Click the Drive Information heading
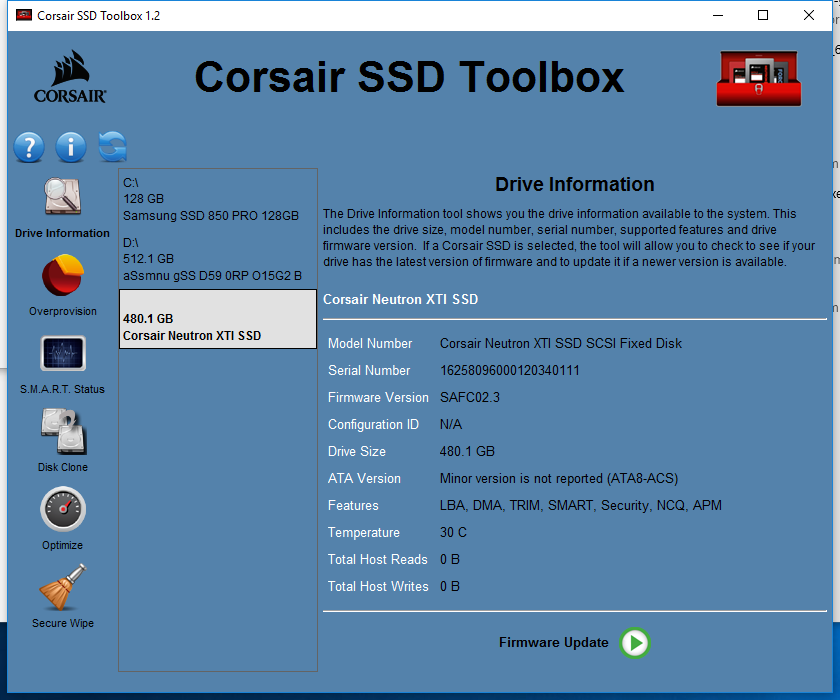The width and height of the screenshot is (840, 700). coord(574,185)
